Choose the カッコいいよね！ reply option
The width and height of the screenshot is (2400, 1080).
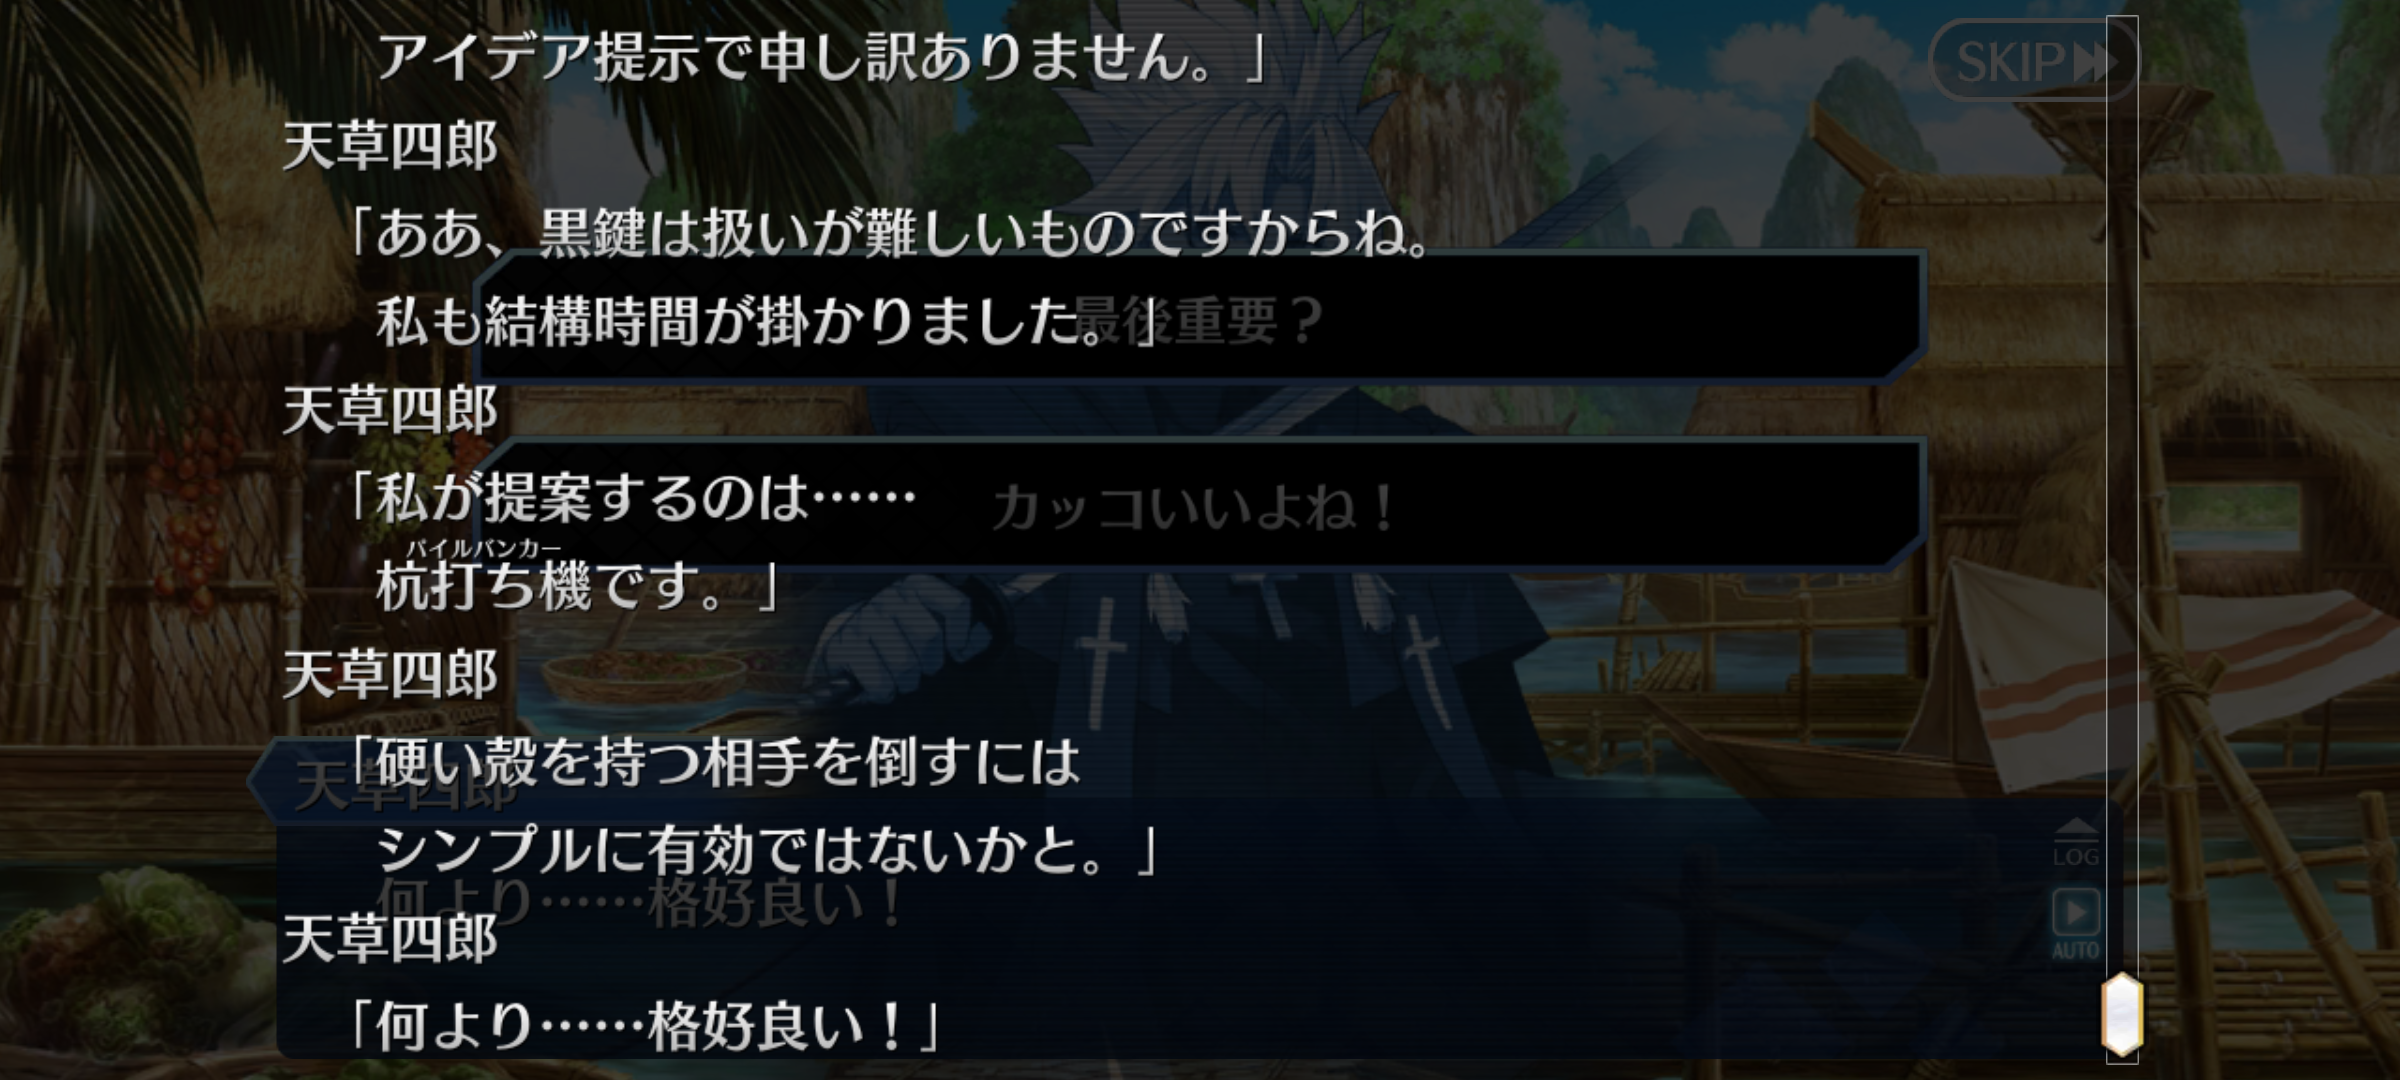(1200, 505)
